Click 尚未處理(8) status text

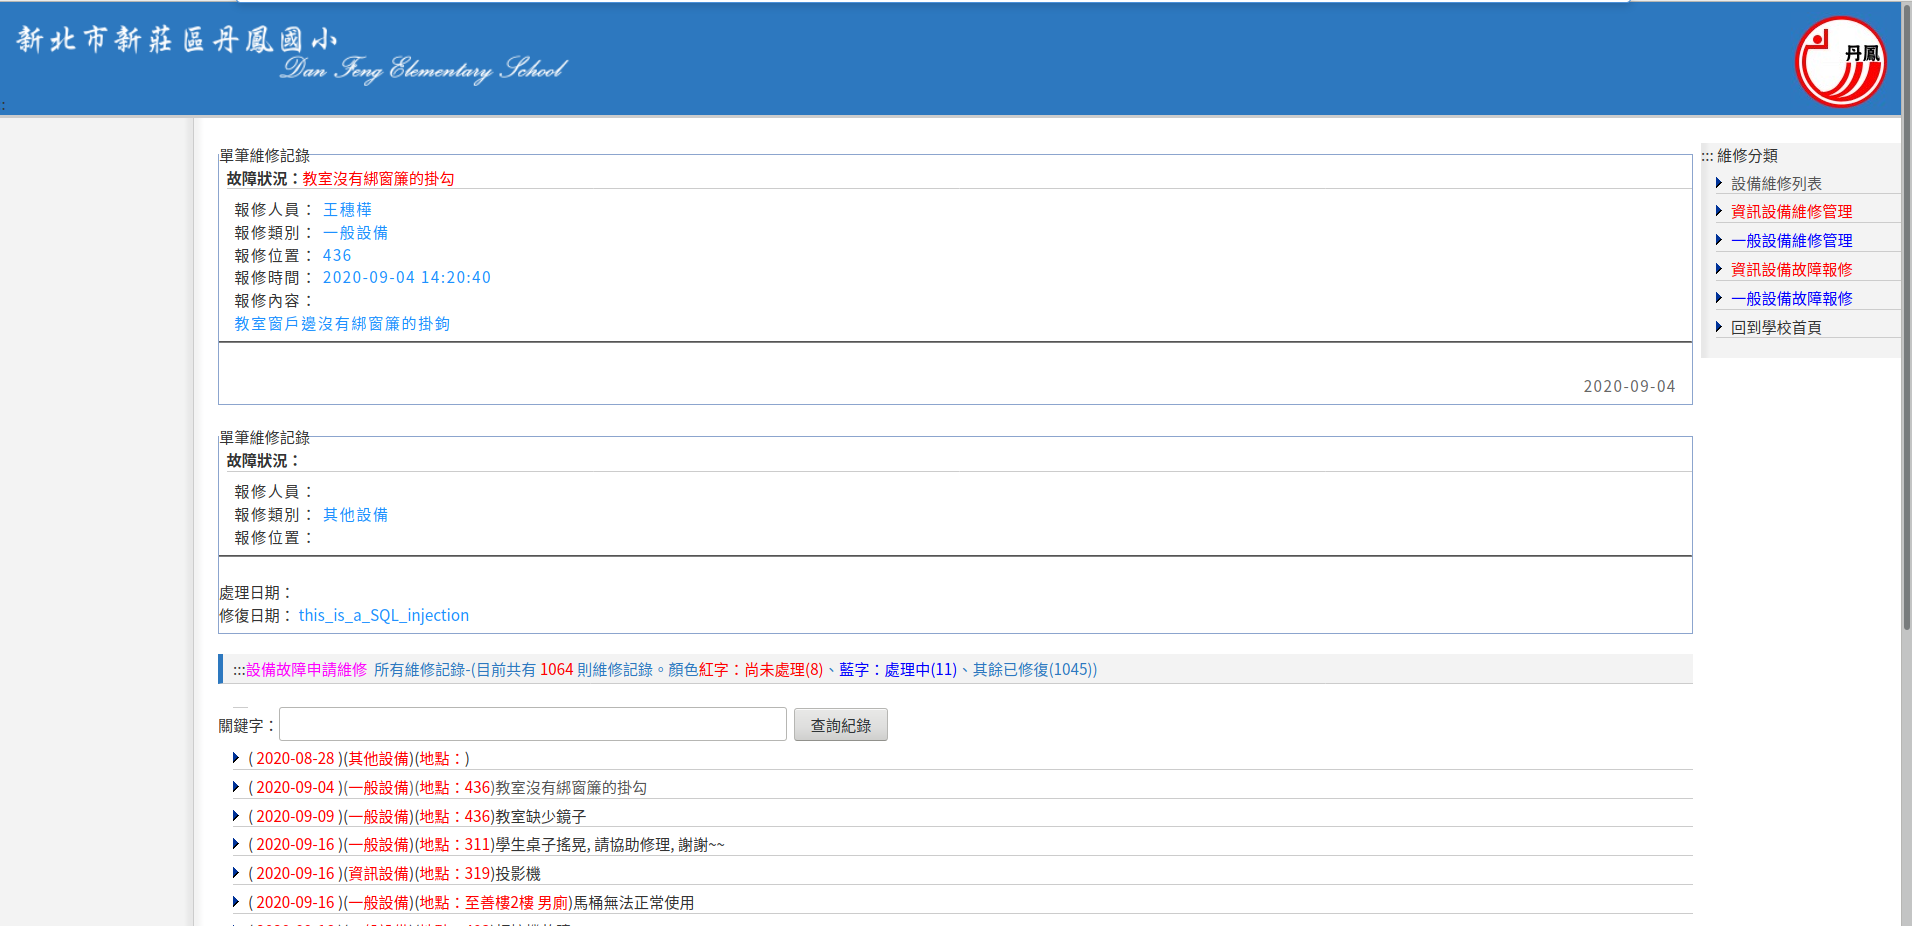783,670
